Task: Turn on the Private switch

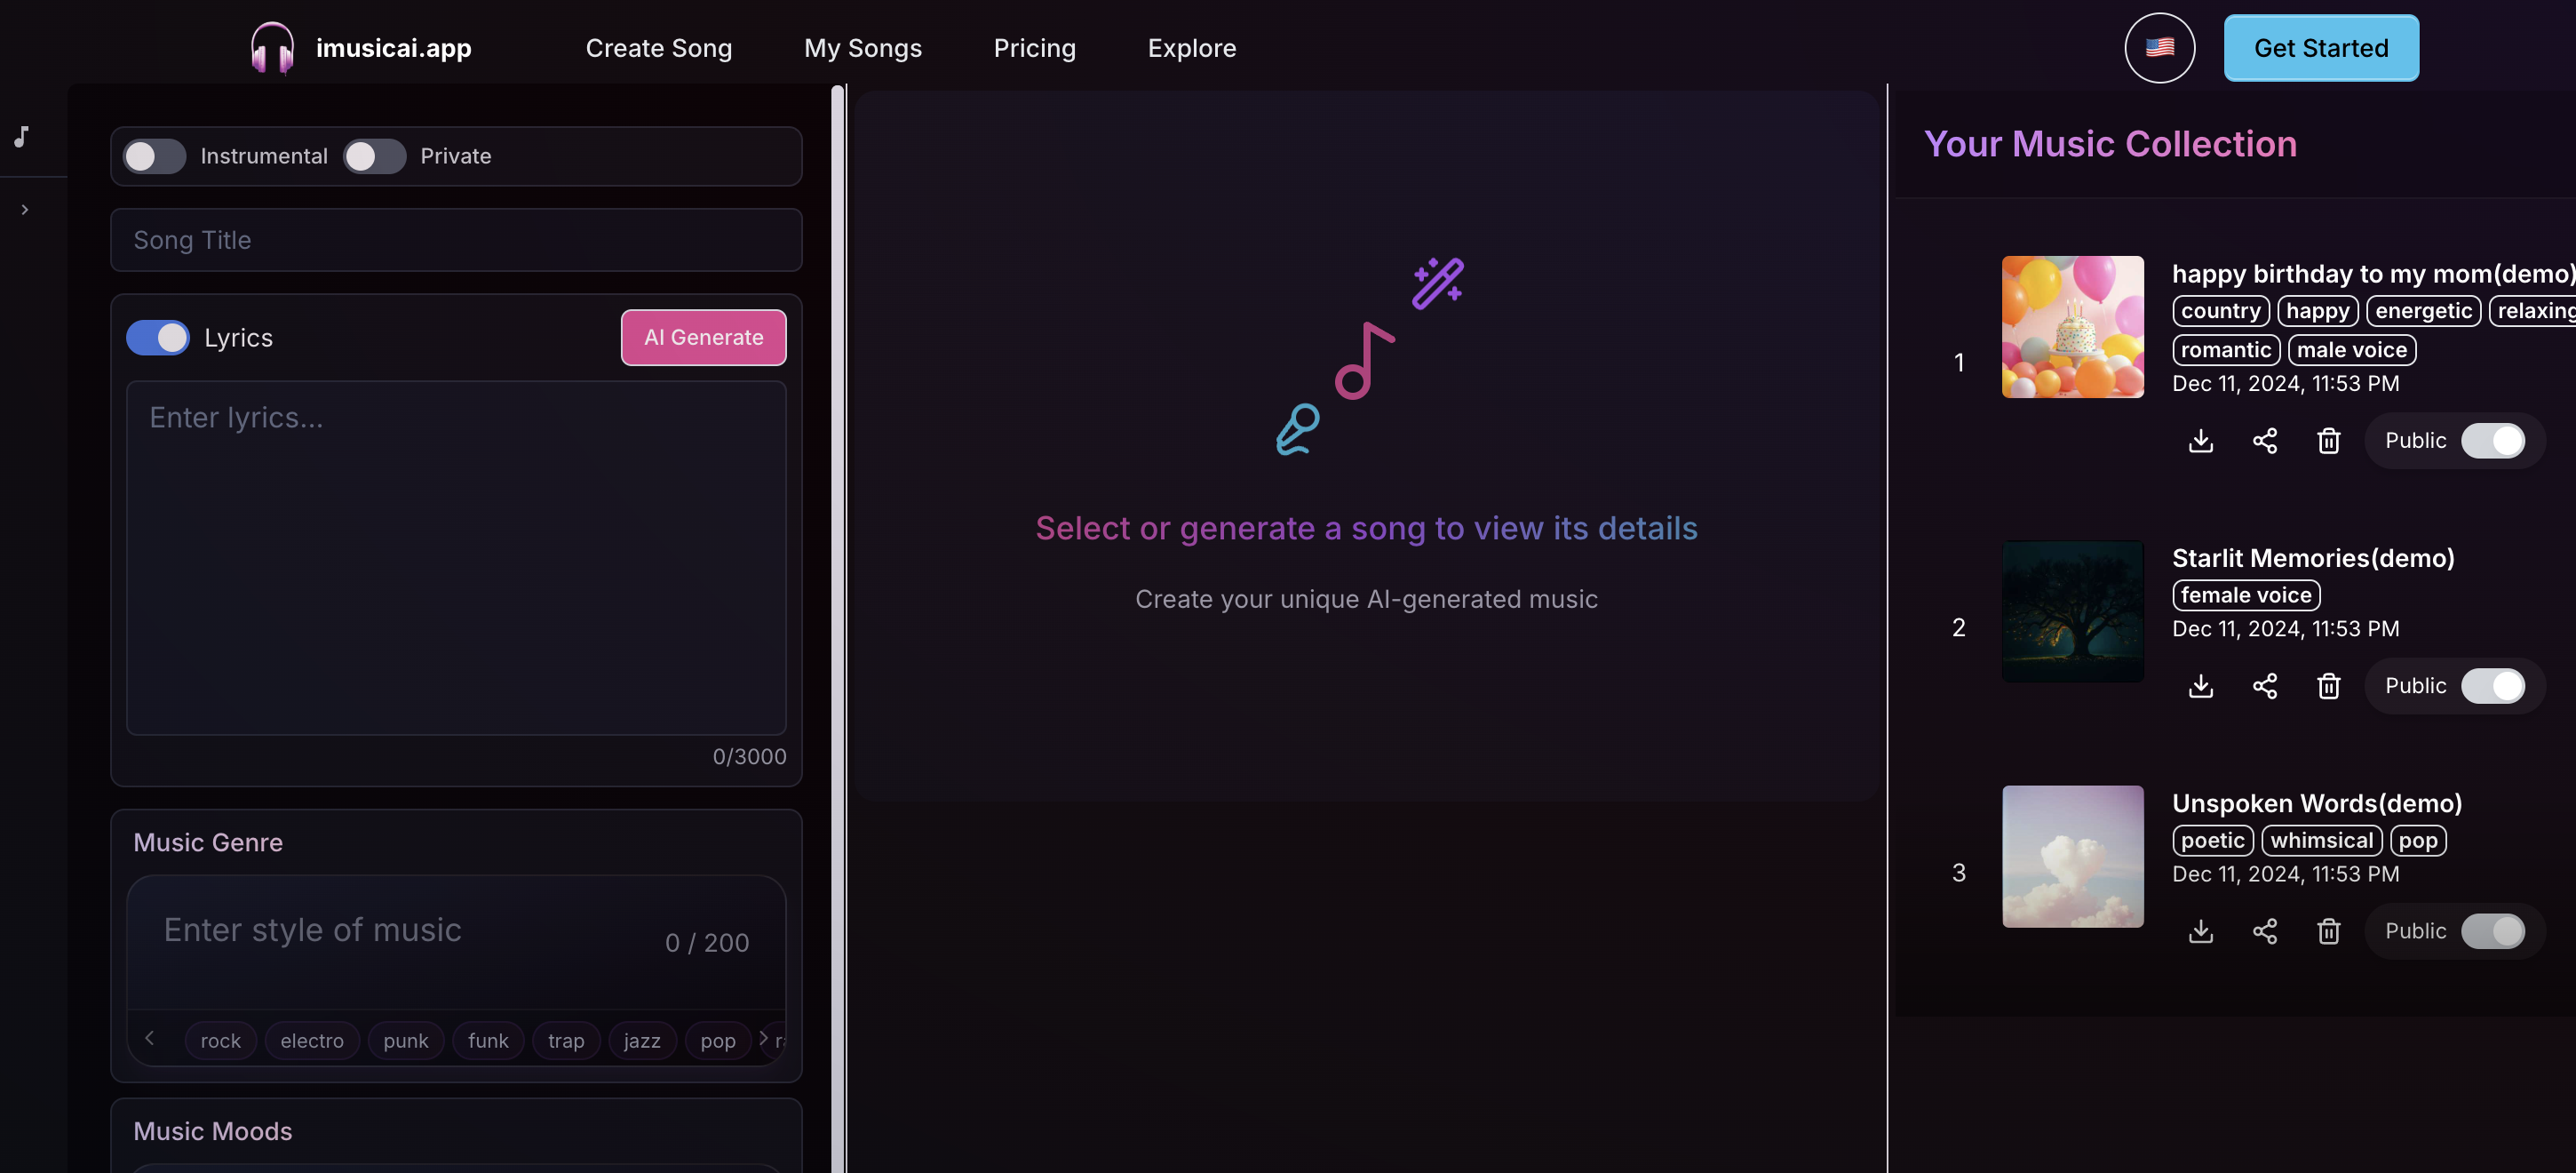Action: (x=374, y=156)
